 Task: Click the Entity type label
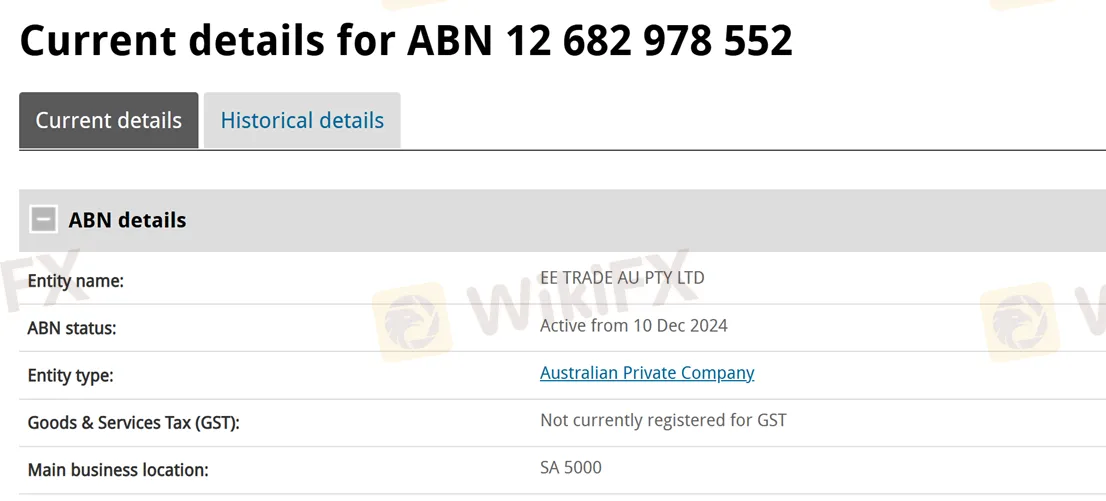pos(70,376)
